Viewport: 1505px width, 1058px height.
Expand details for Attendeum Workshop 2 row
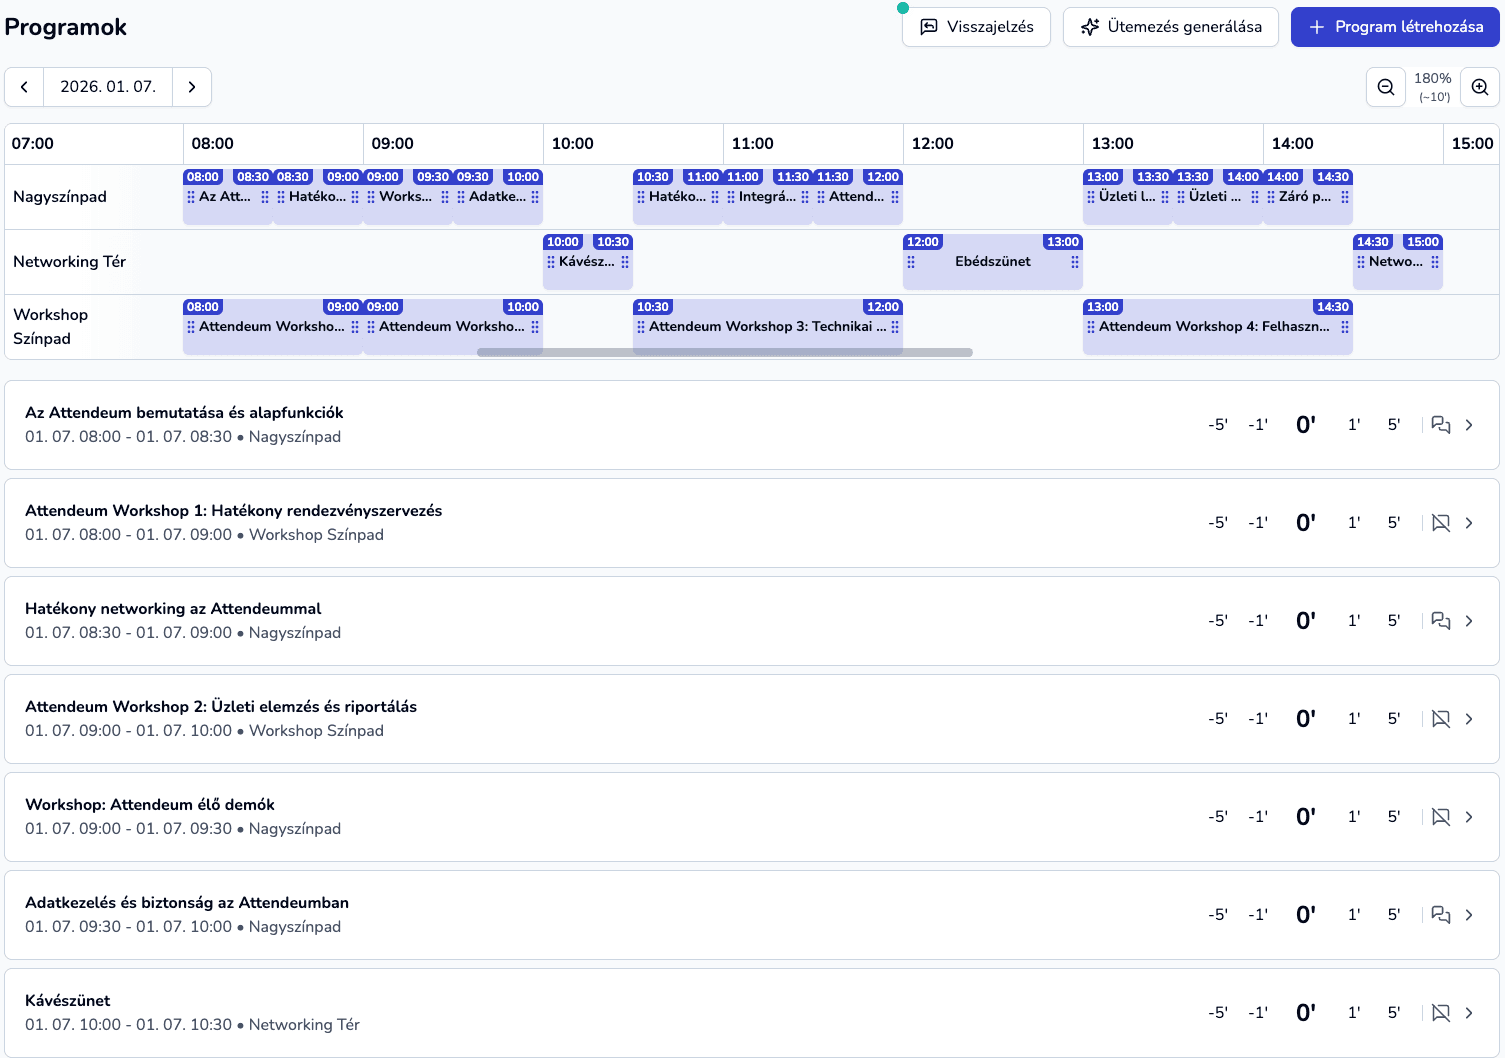point(1469,718)
